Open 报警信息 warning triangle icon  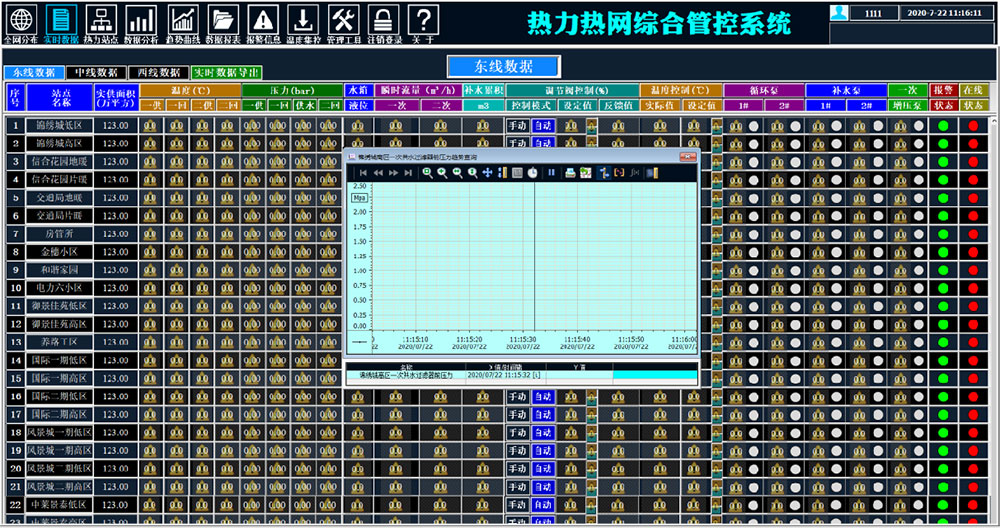(x=263, y=20)
